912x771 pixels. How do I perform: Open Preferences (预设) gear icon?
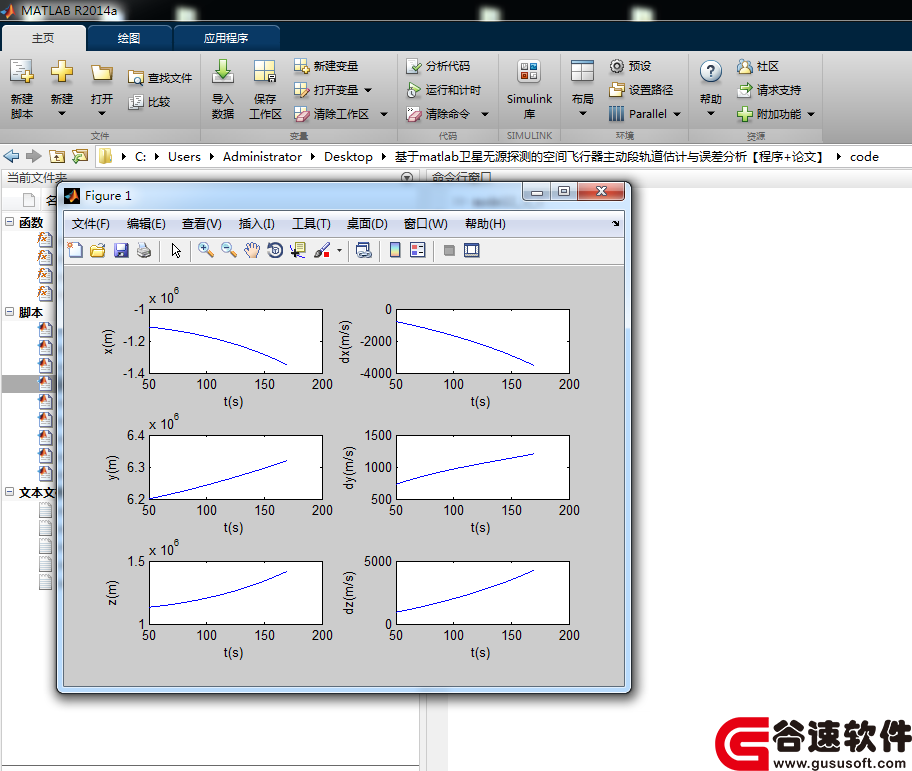point(617,66)
